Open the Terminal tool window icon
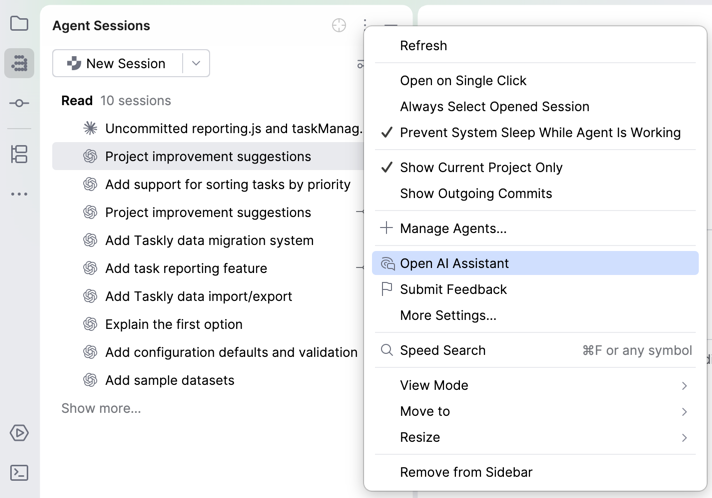The image size is (712, 498). pyautogui.click(x=19, y=473)
